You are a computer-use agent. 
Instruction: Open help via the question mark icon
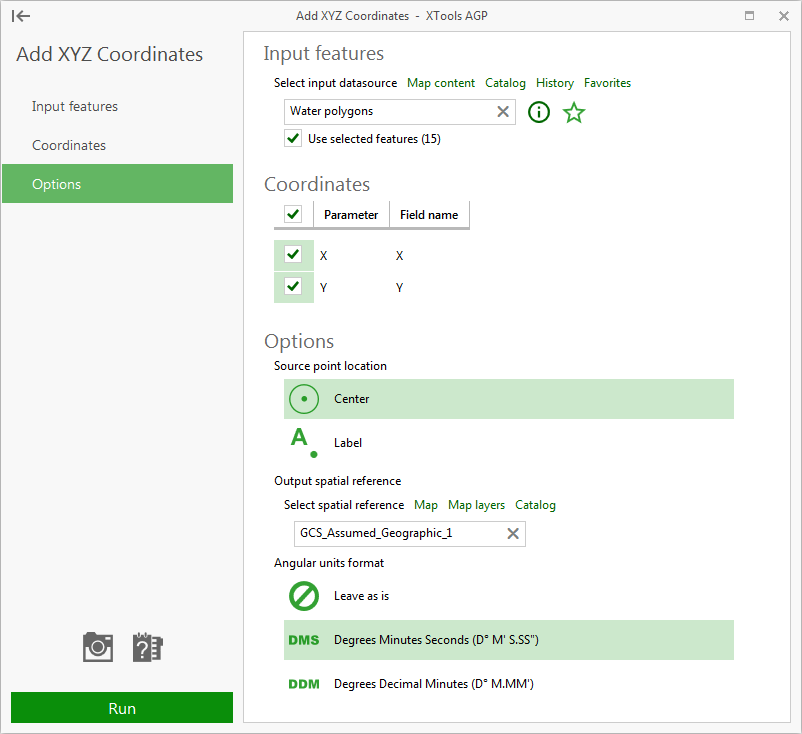(146, 647)
